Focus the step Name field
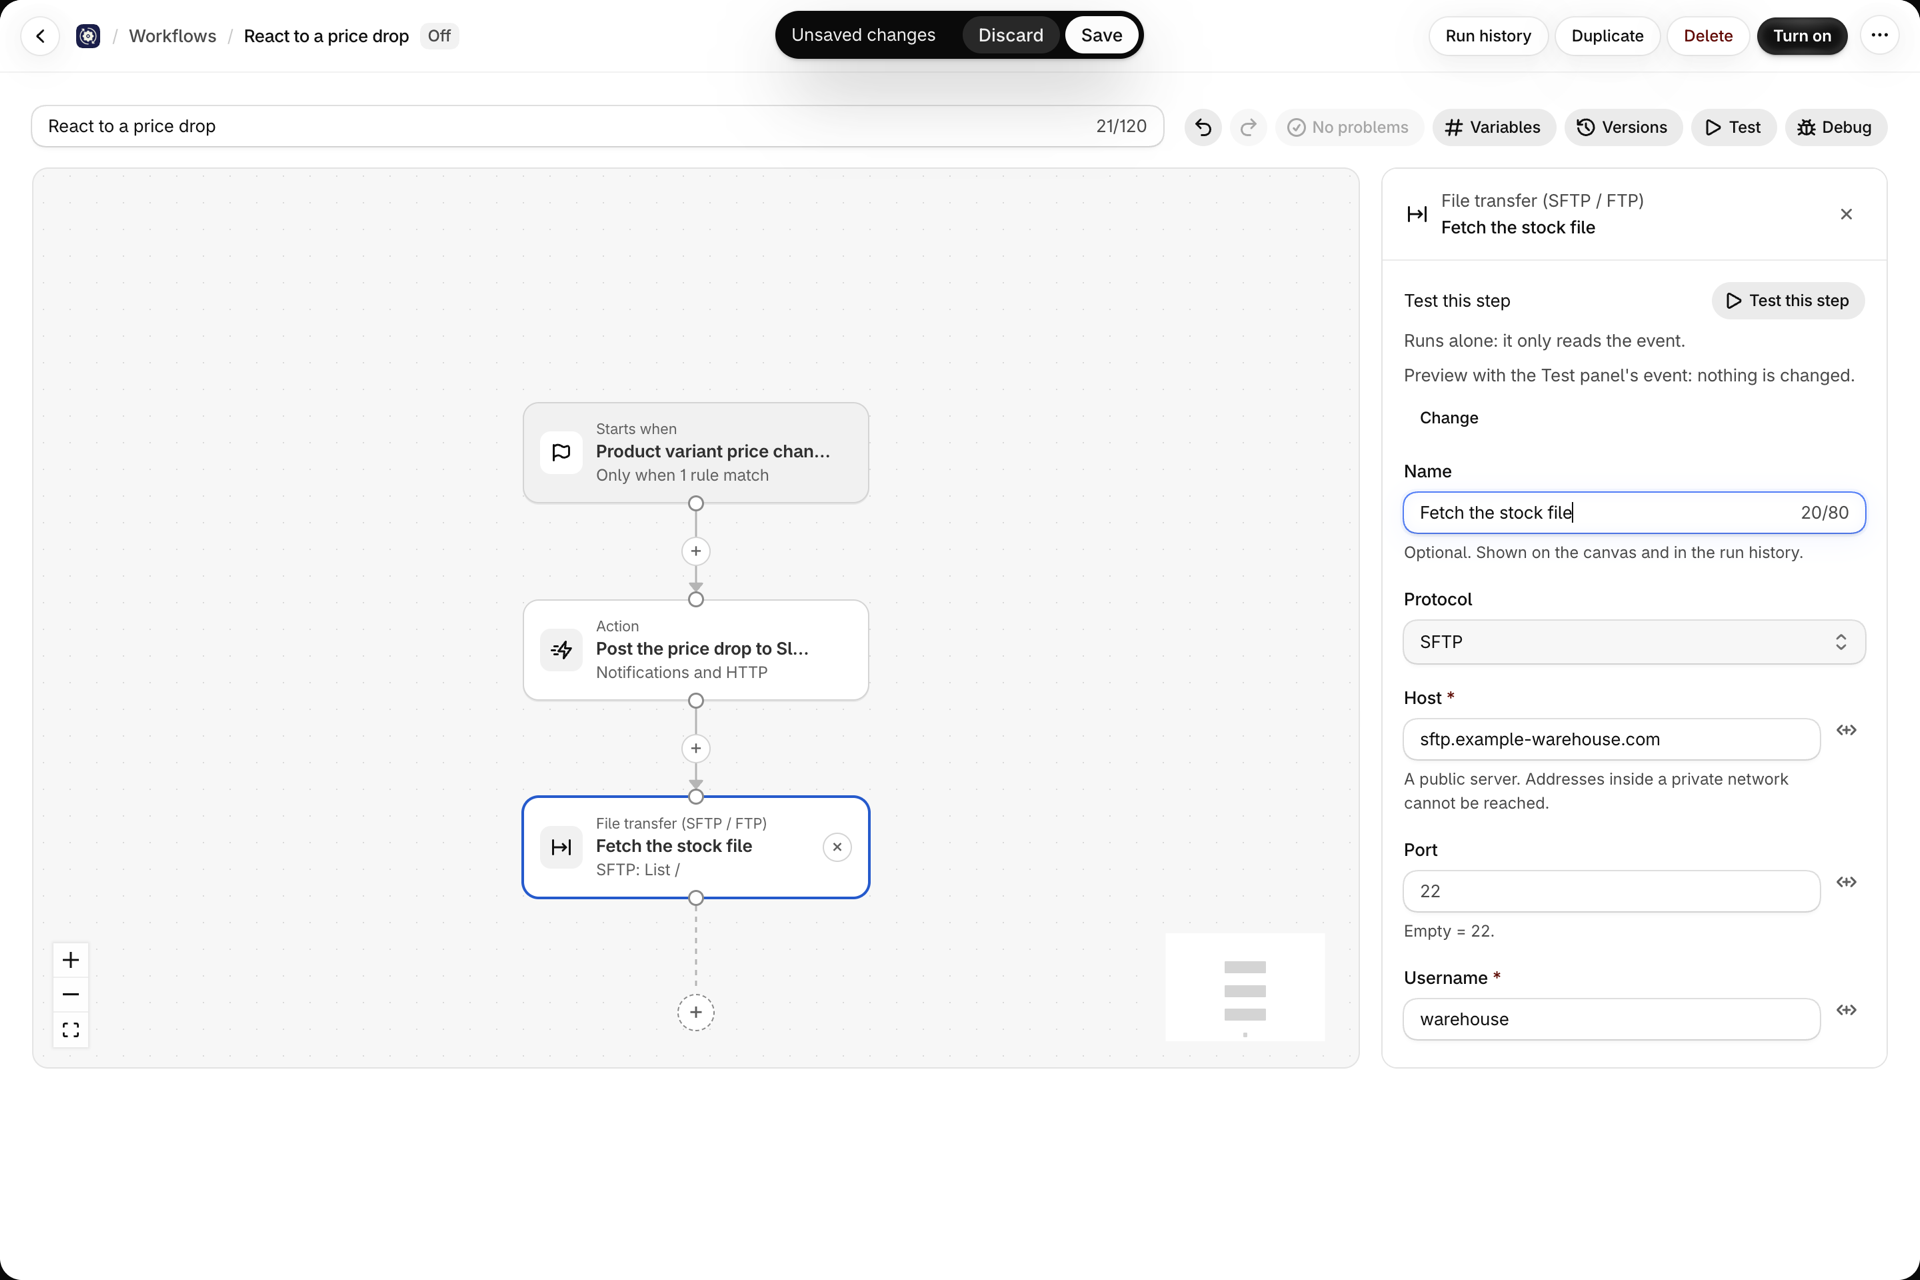The width and height of the screenshot is (1920, 1280). pyautogui.click(x=1634, y=513)
